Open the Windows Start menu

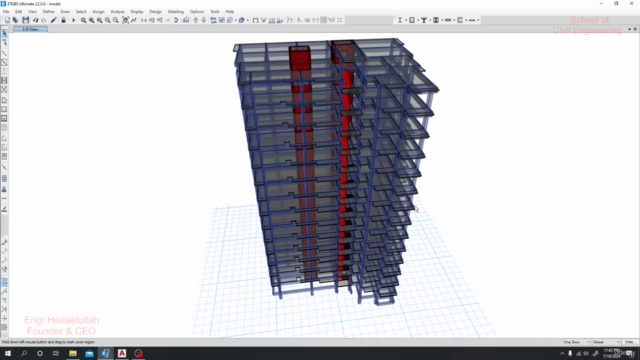[8, 353]
